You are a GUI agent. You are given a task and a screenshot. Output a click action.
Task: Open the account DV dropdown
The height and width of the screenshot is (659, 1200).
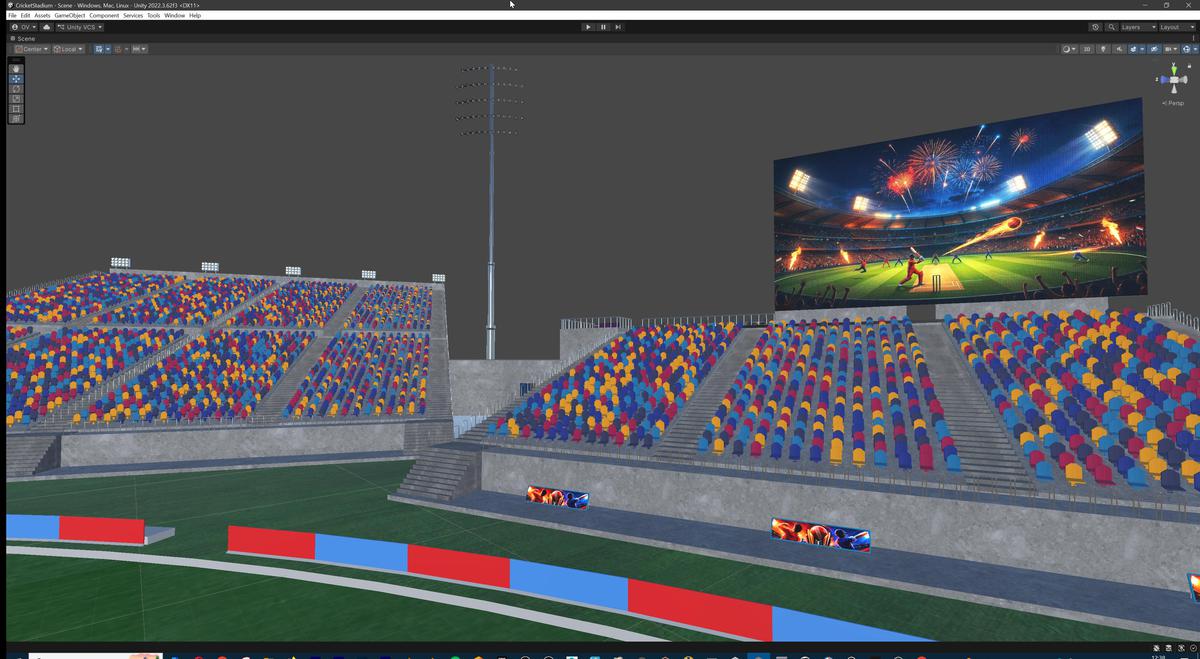(23, 27)
